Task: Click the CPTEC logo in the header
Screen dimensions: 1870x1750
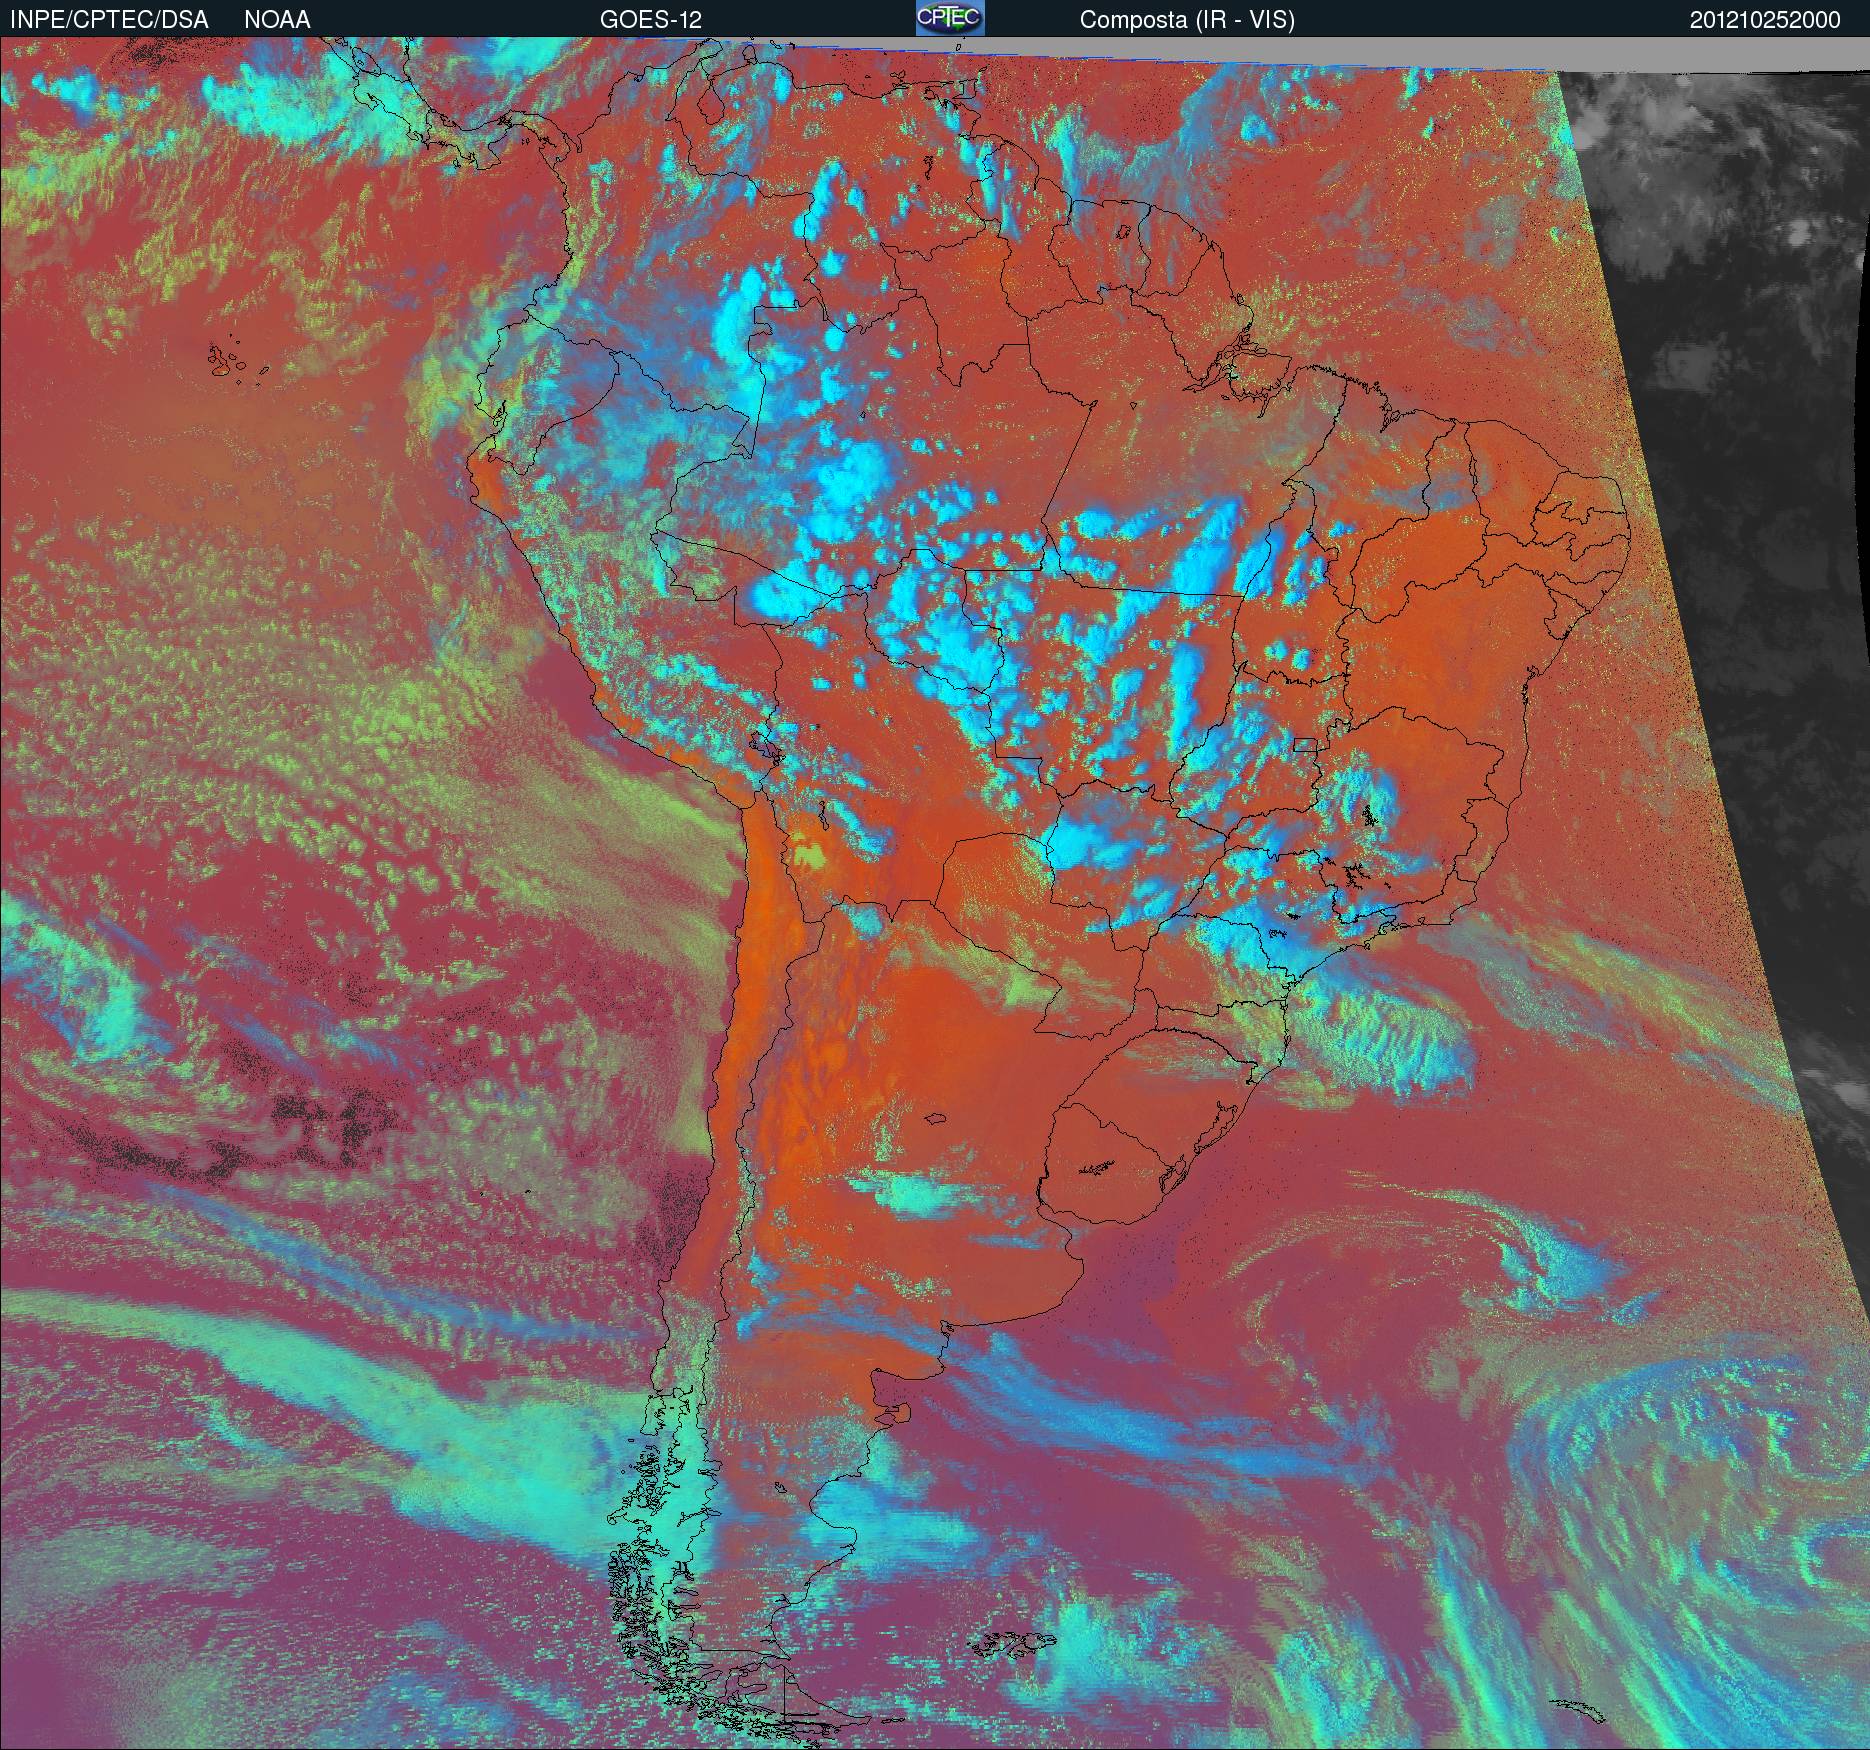Action: (x=950, y=18)
